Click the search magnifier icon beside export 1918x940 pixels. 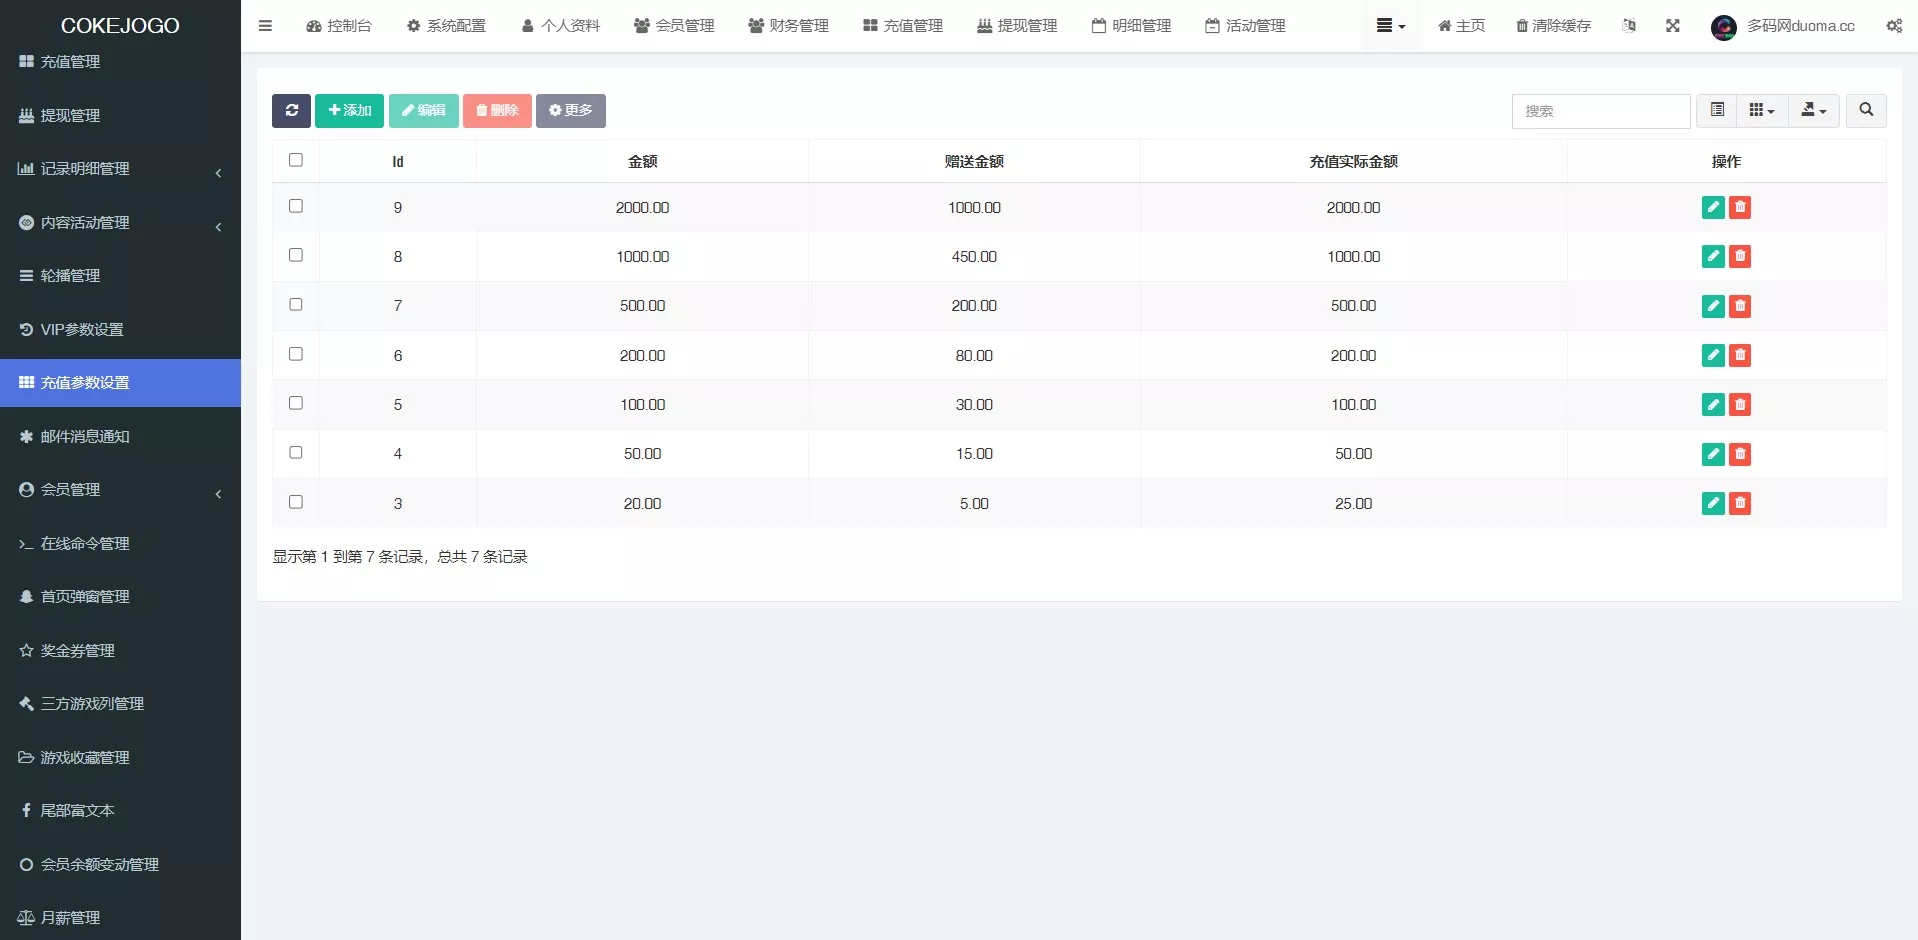click(1865, 110)
